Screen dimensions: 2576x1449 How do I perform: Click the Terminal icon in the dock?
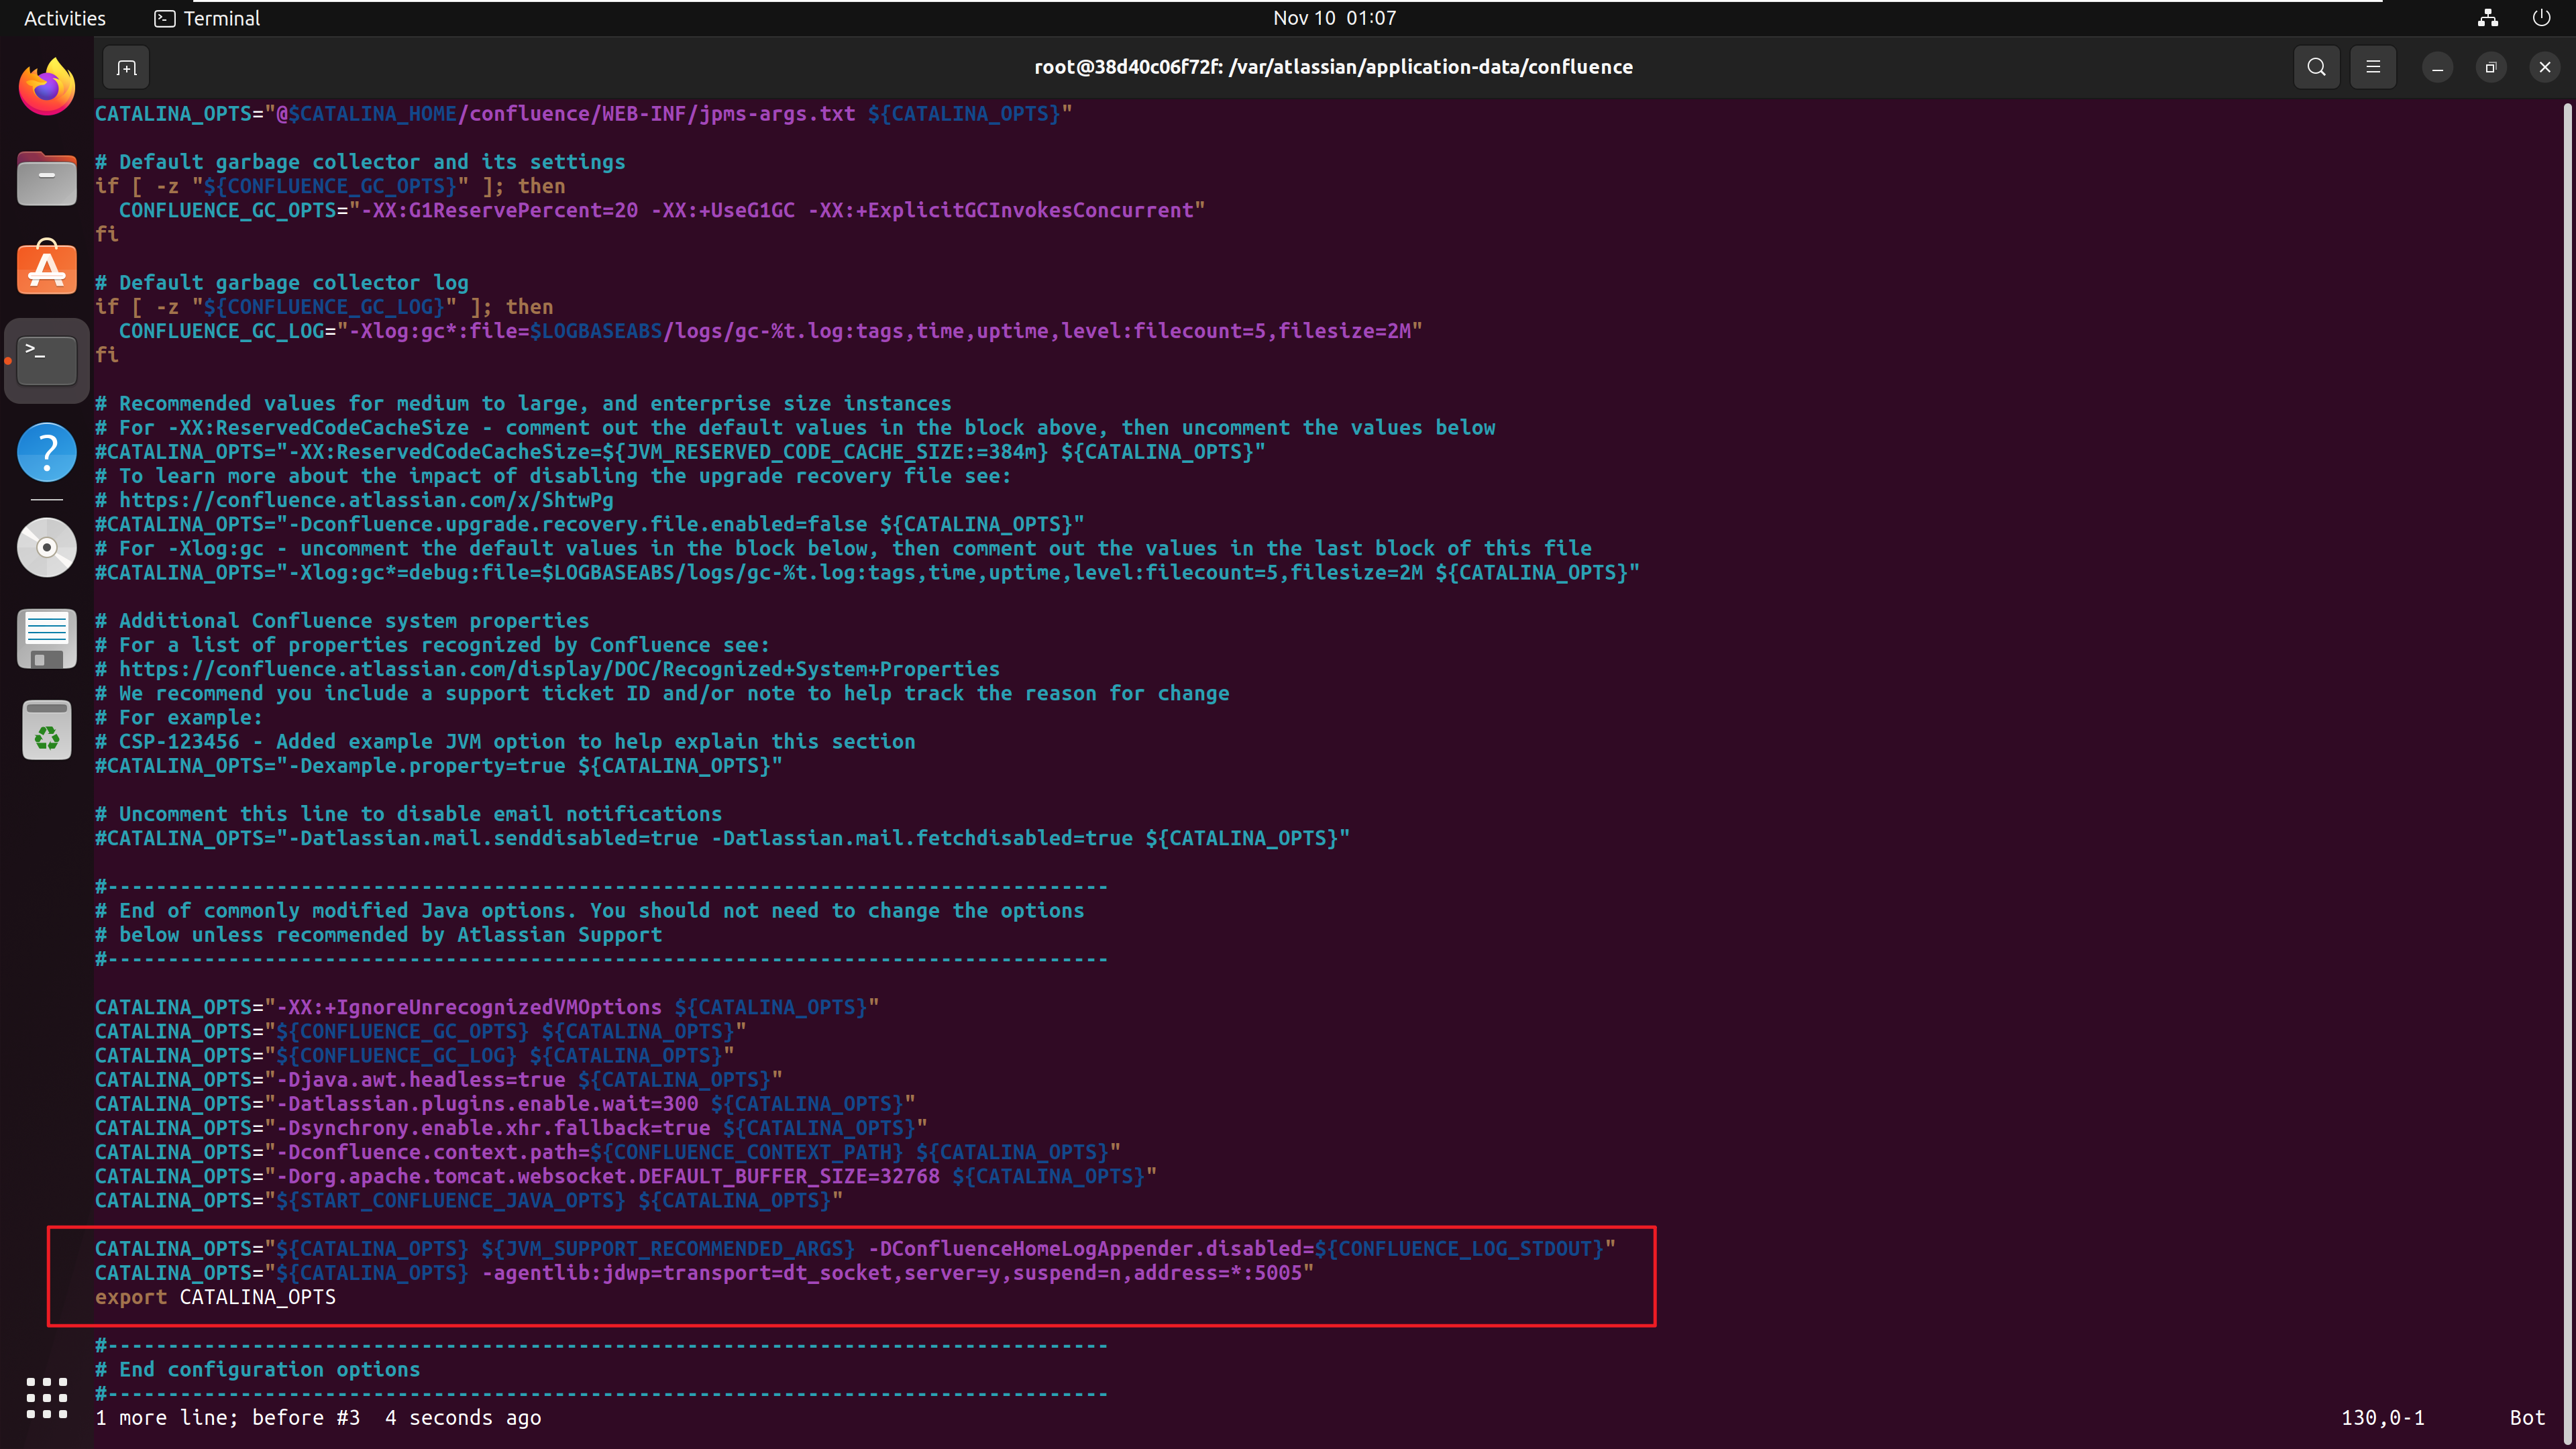47,361
